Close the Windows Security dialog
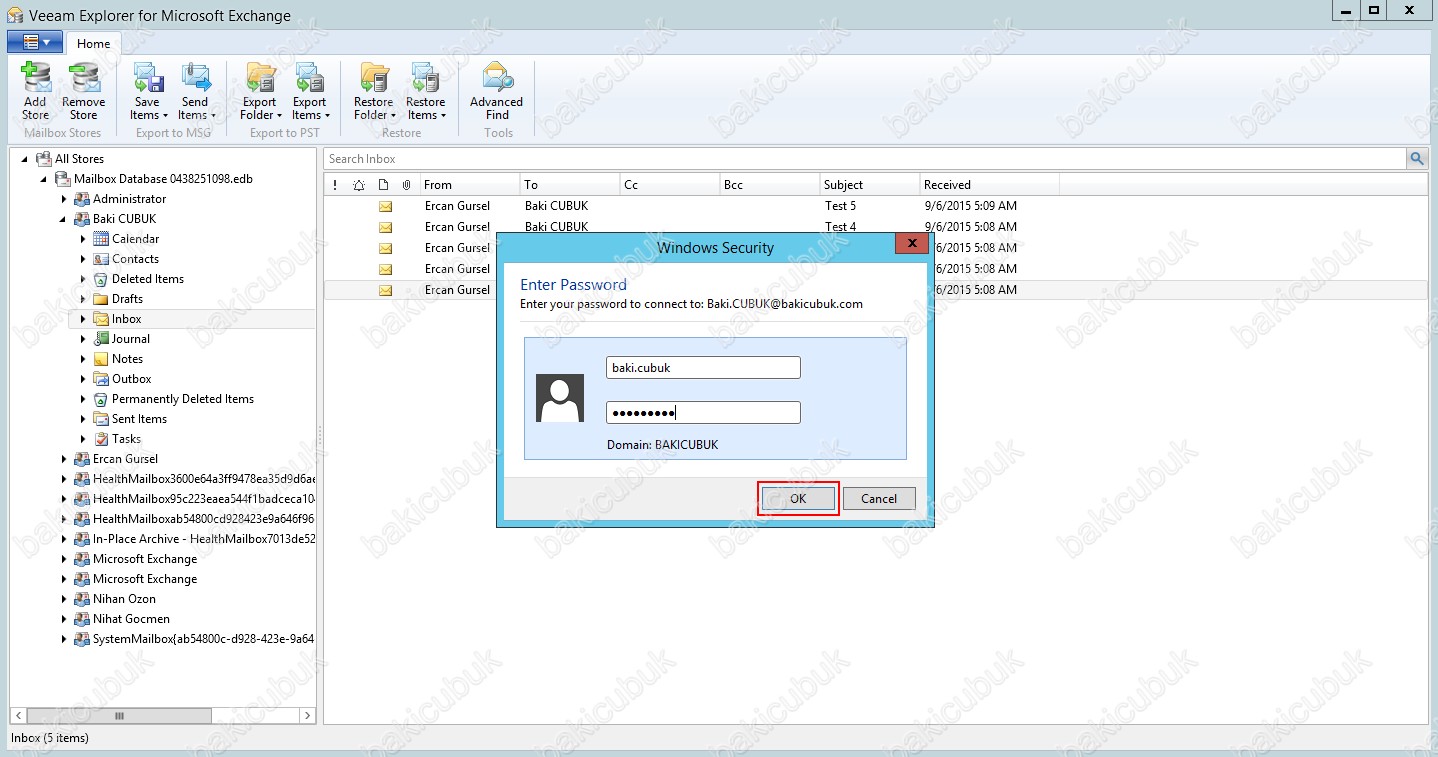 coord(911,243)
